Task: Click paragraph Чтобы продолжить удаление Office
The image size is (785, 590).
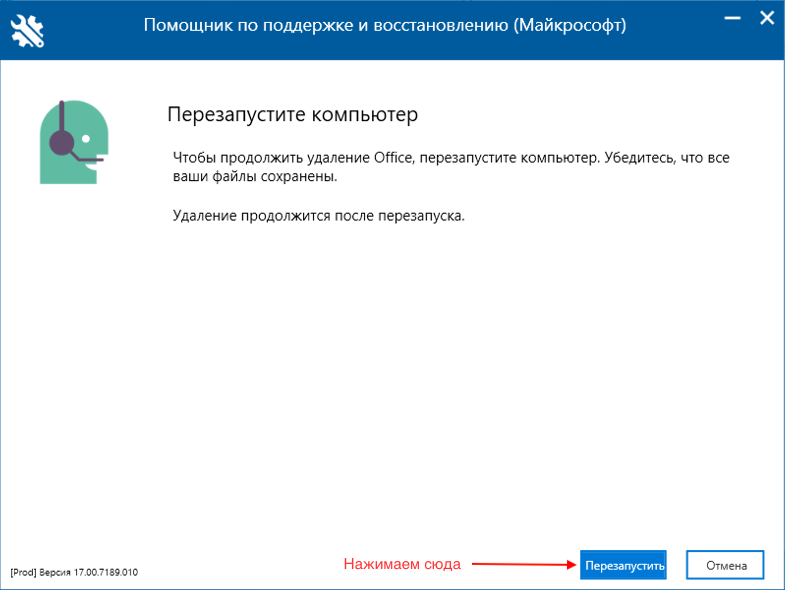Action: click(451, 167)
